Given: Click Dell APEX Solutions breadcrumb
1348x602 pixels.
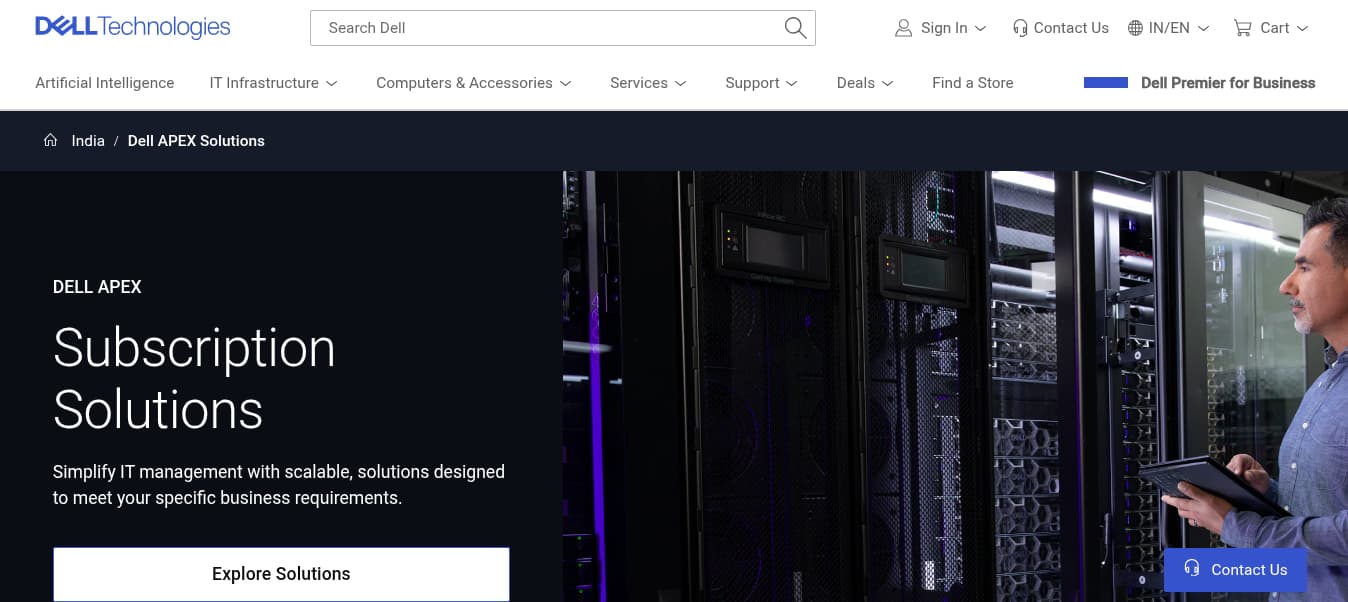Looking at the screenshot, I should [x=196, y=141].
